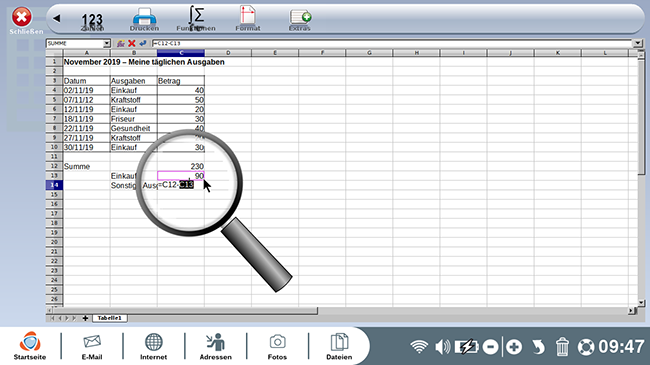
Task: Open the E-Mail app
Action: [x=92, y=347]
